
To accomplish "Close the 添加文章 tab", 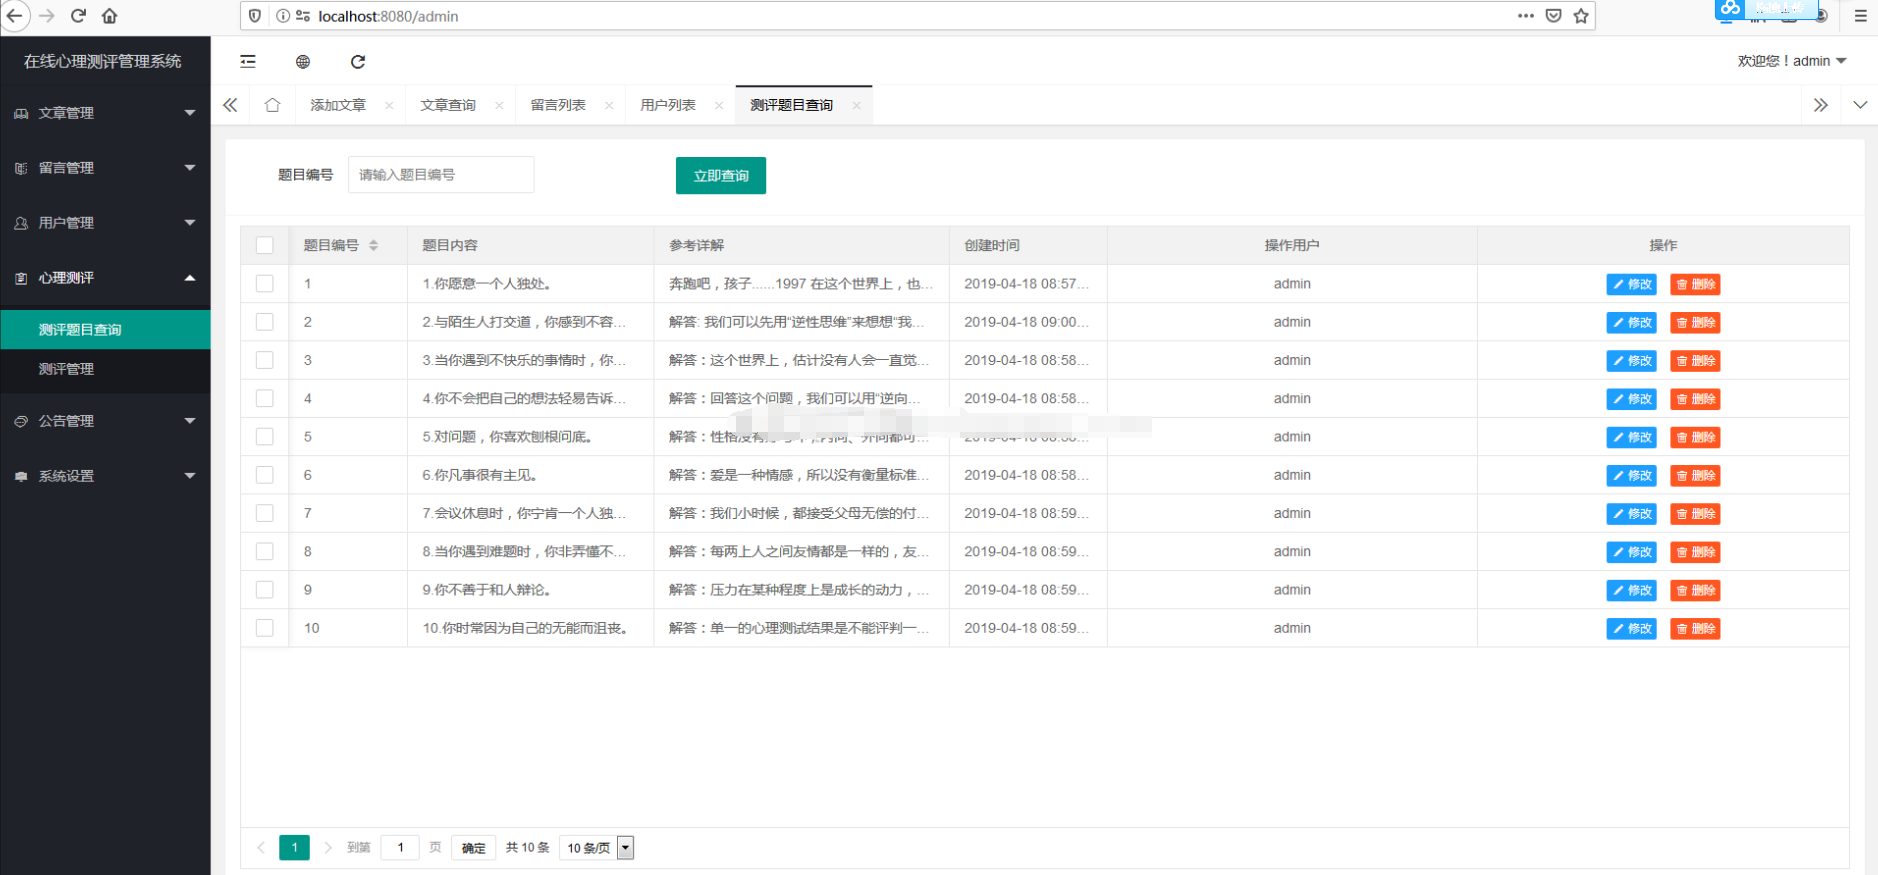I will pos(389,105).
